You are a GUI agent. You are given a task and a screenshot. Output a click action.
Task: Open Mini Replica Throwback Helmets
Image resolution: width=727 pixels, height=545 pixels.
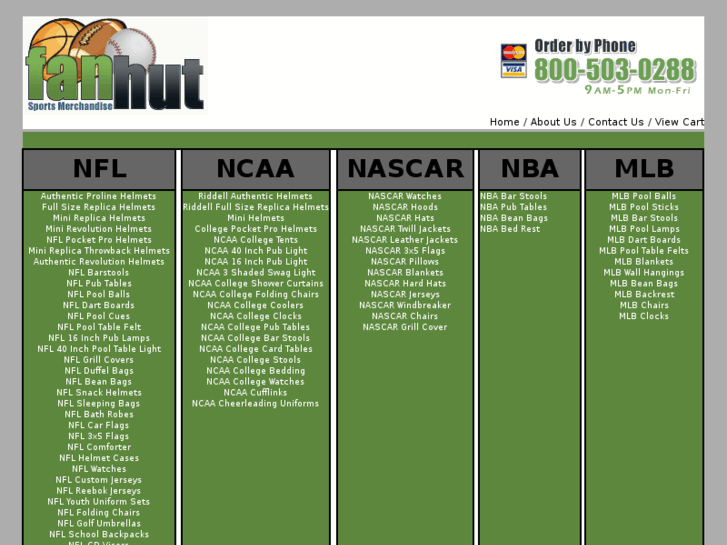coord(99,250)
